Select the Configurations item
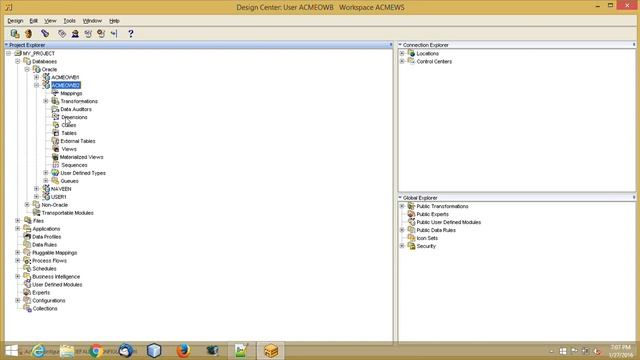This screenshot has width=640, height=360. pos(49,300)
